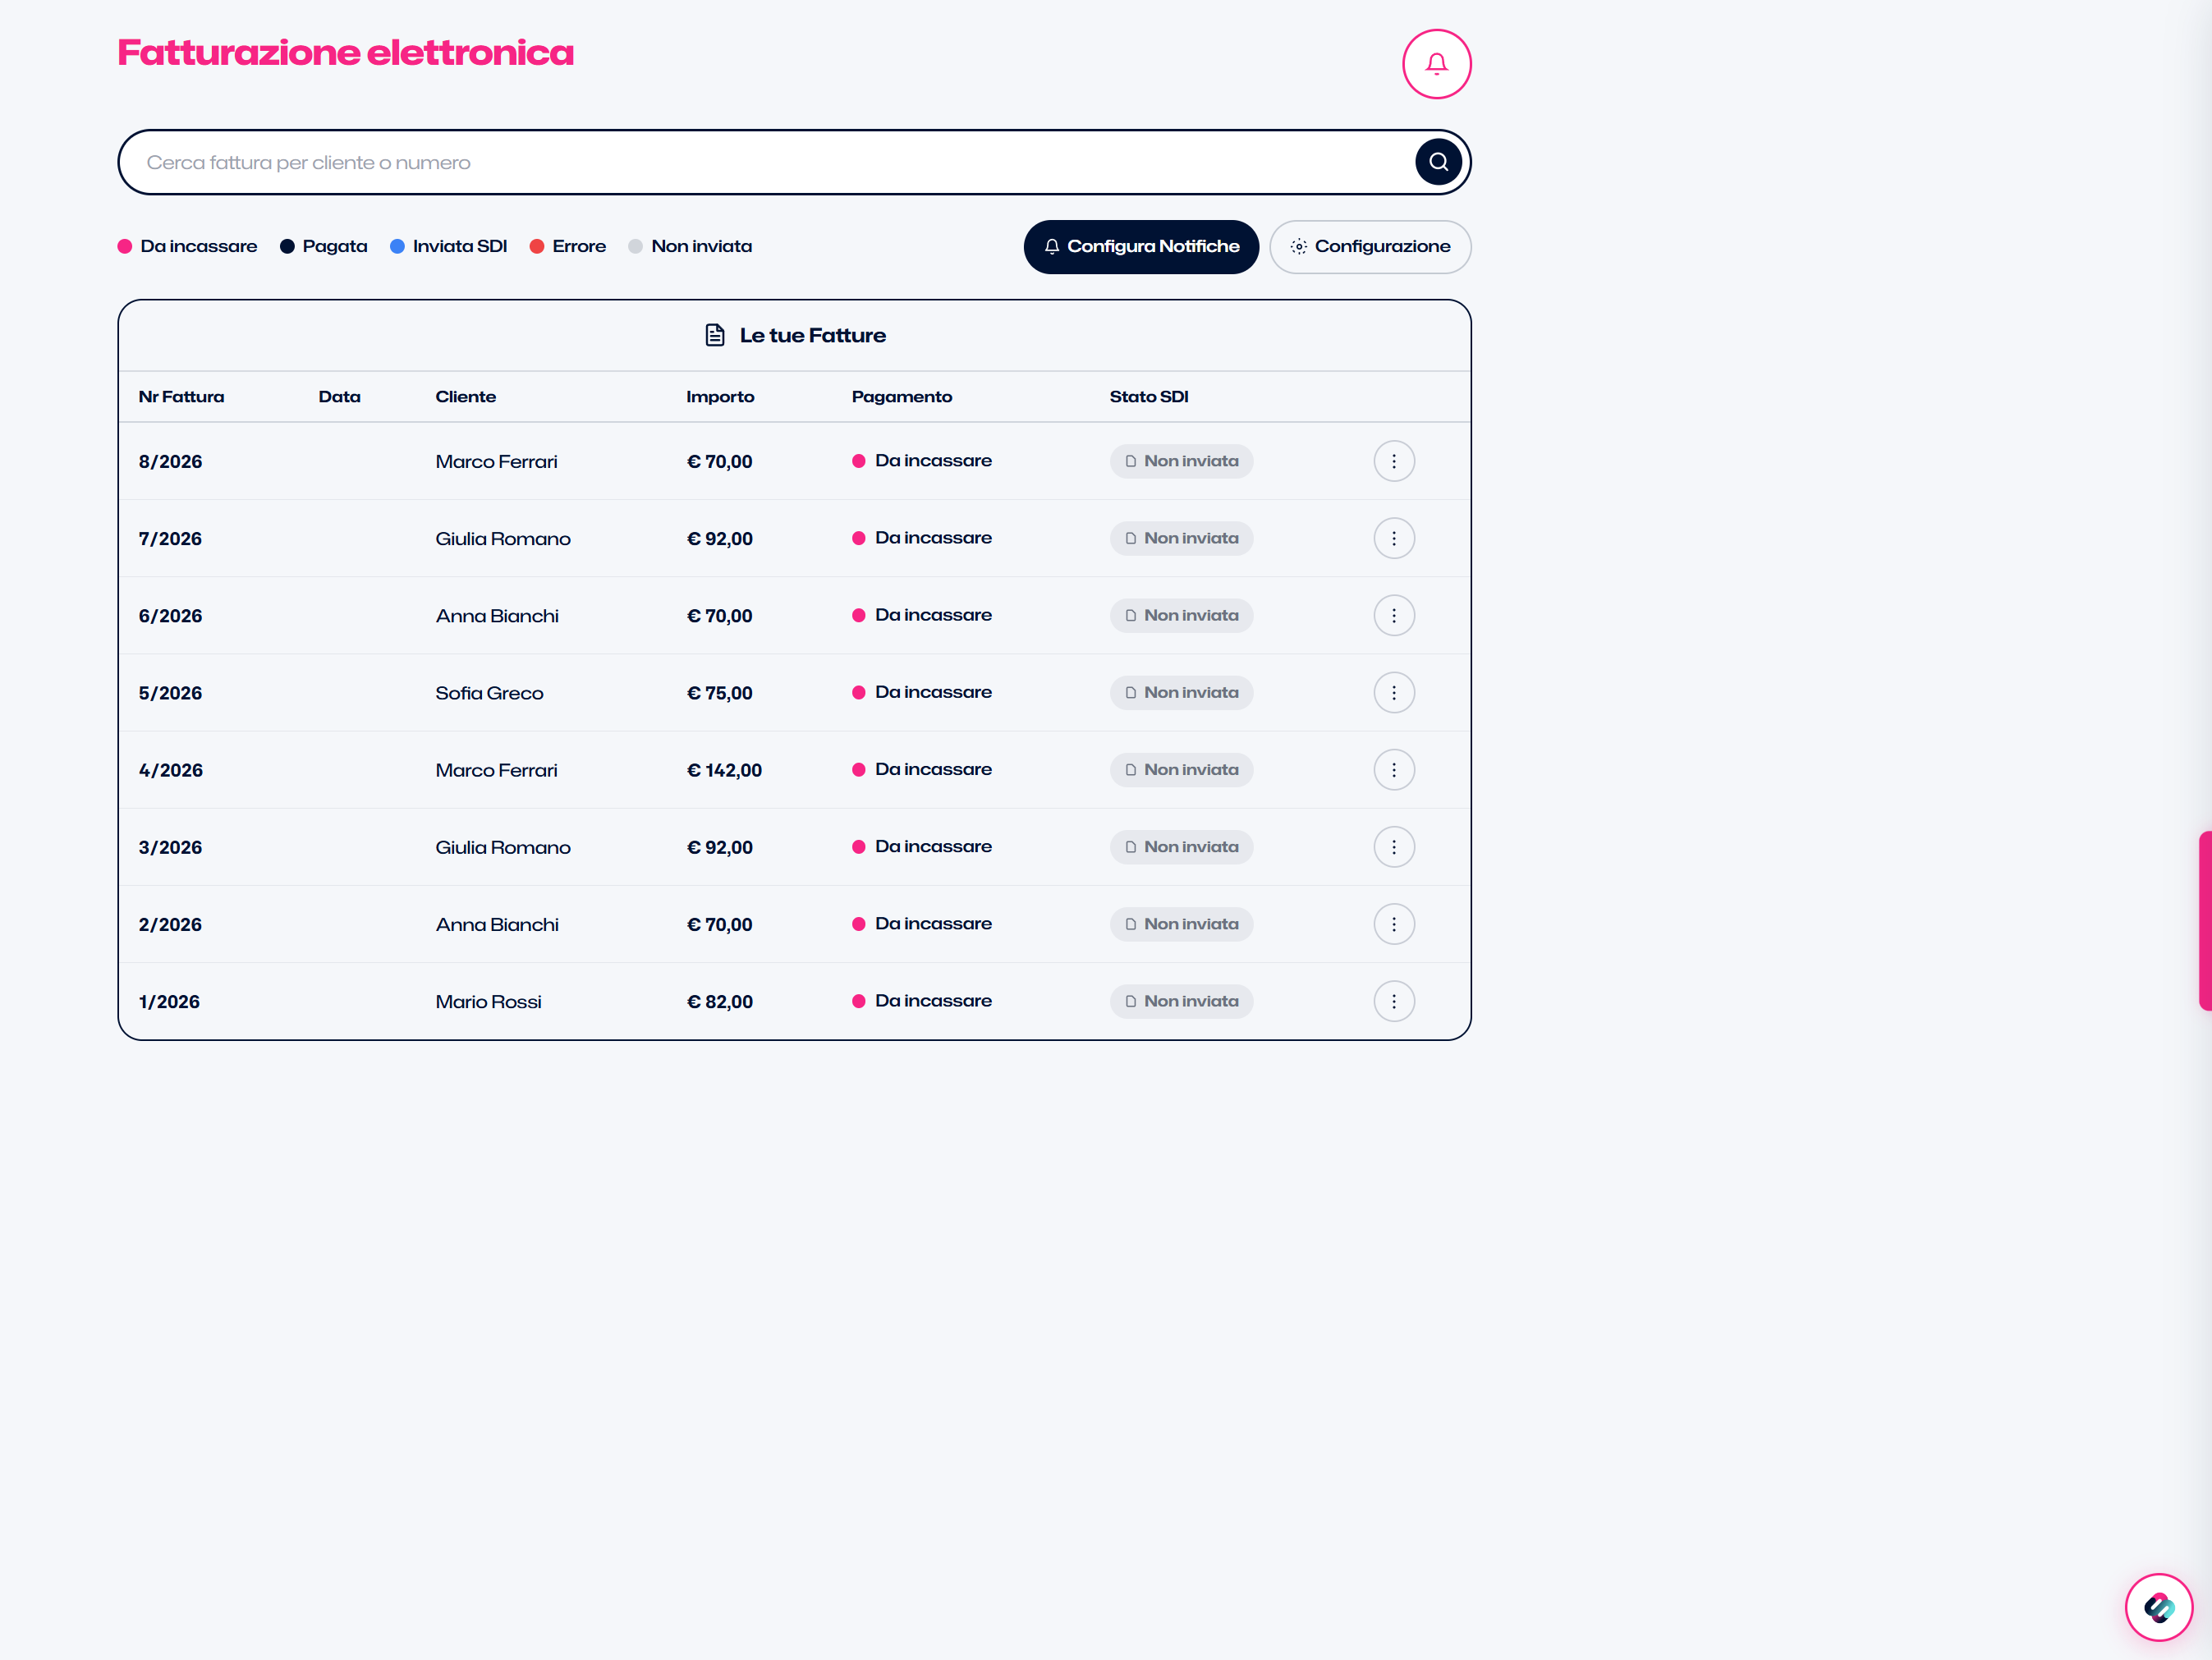This screenshot has height=1660, width=2212.
Task: Click the Importo column header
Action: tap(720, 397)
